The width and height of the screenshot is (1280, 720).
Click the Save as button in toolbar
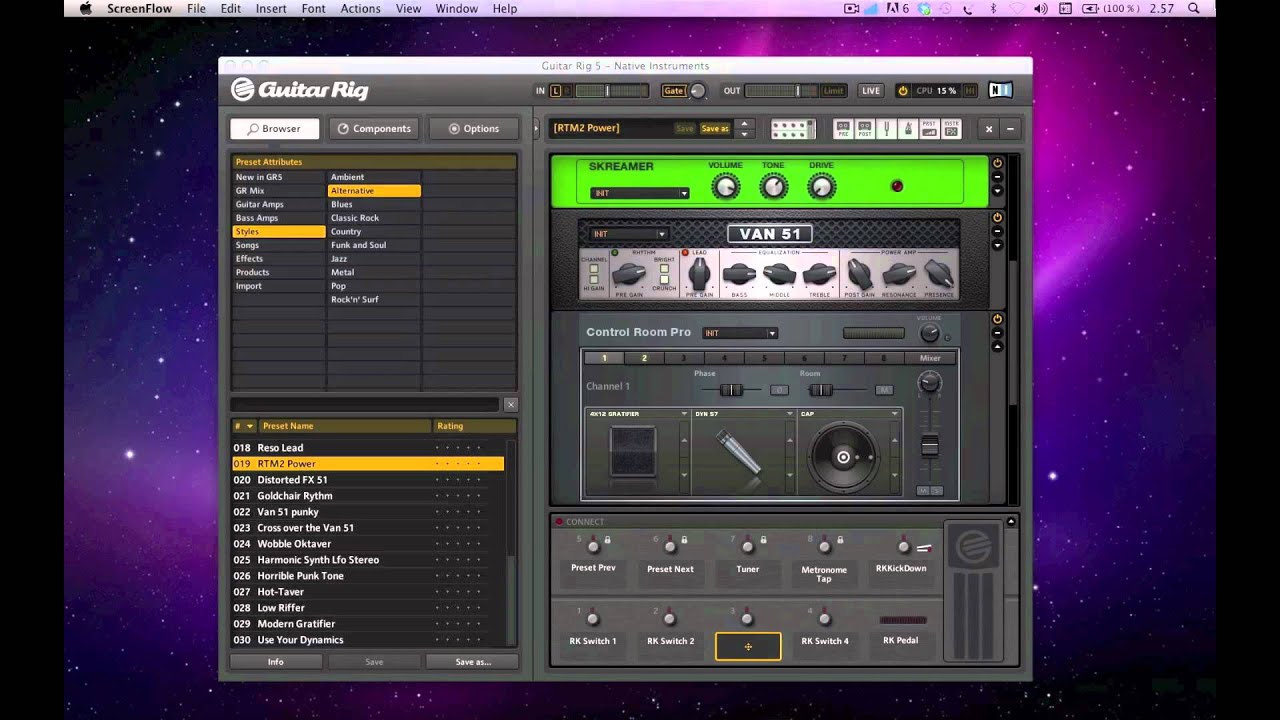[715, 129]
